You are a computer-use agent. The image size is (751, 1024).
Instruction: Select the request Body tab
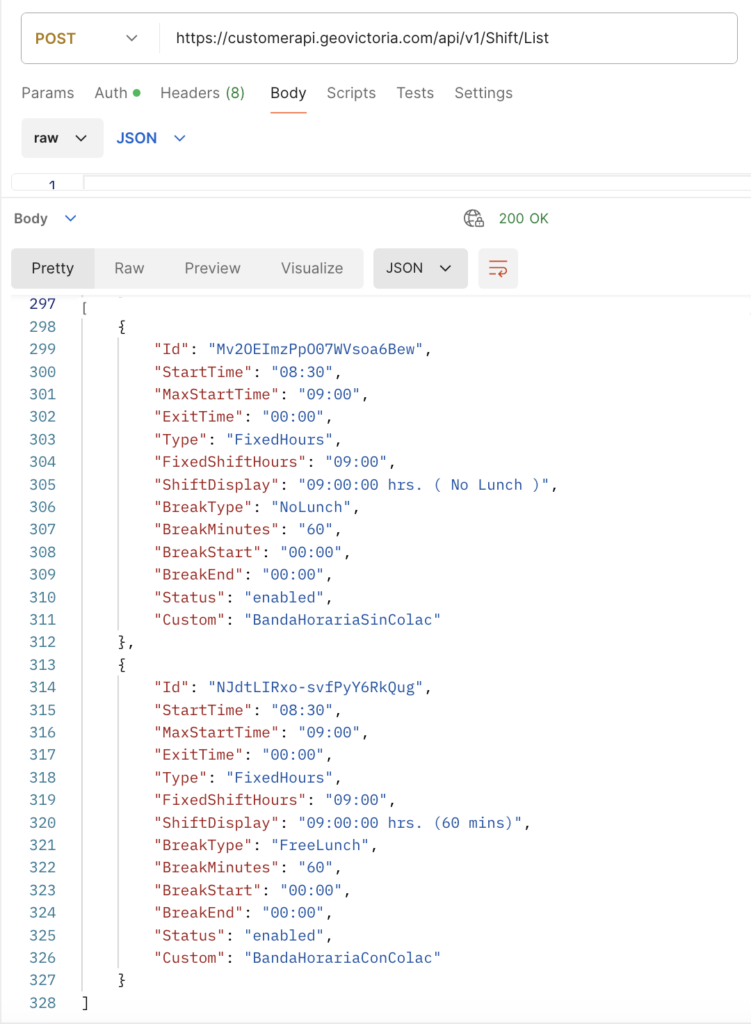point(288,93)
